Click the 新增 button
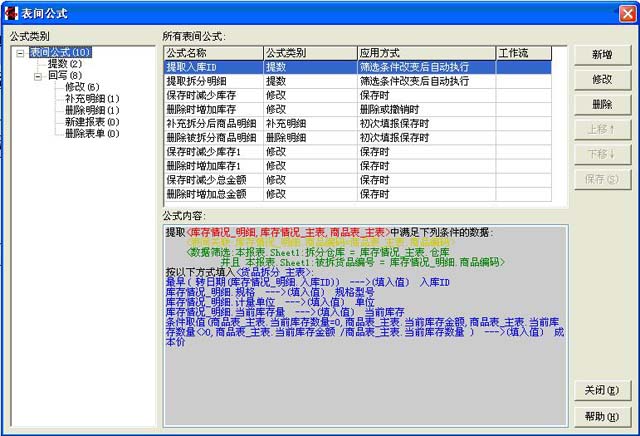This screenshot has height=436, width=640. 601,54
